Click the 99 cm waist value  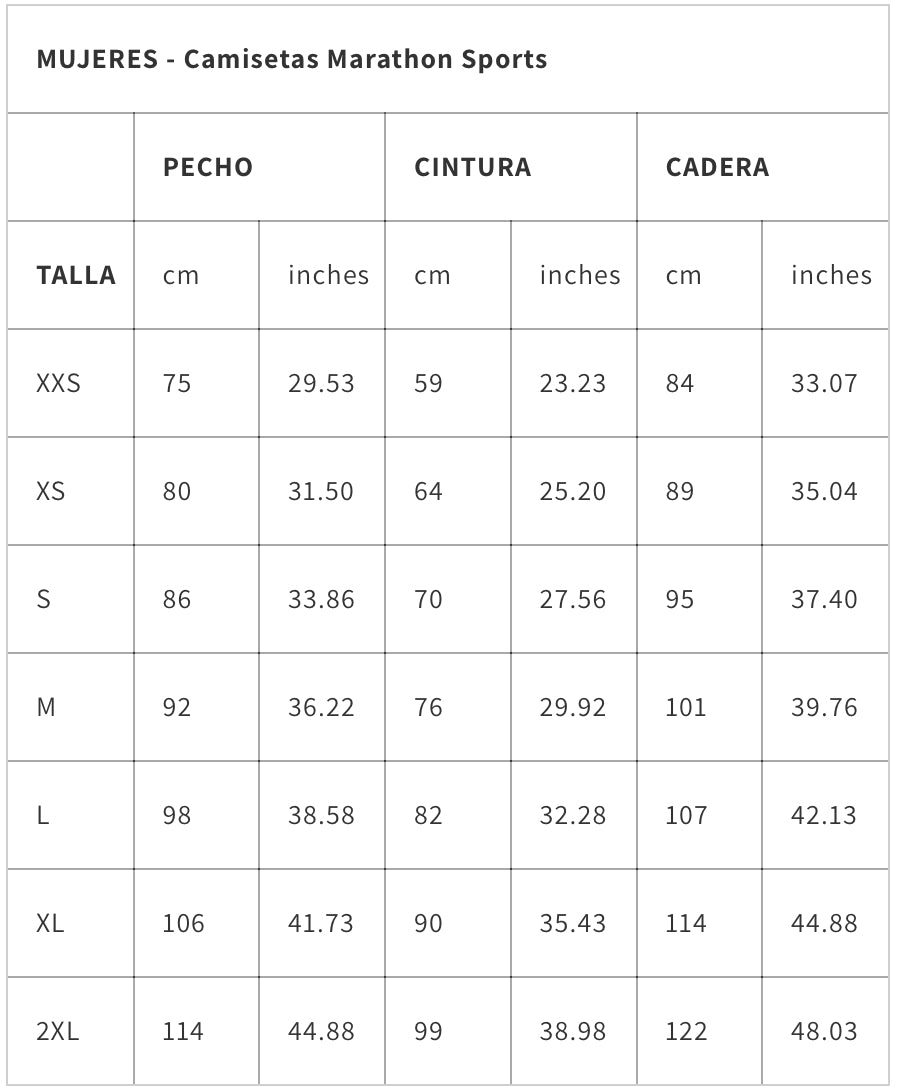click(x=428, y=1031)
